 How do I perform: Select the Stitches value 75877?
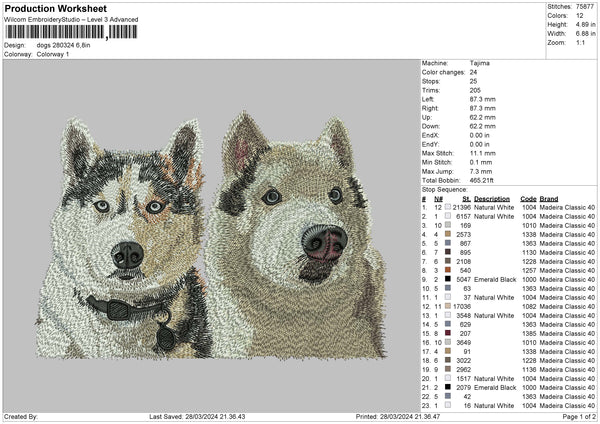coord(585,7)
